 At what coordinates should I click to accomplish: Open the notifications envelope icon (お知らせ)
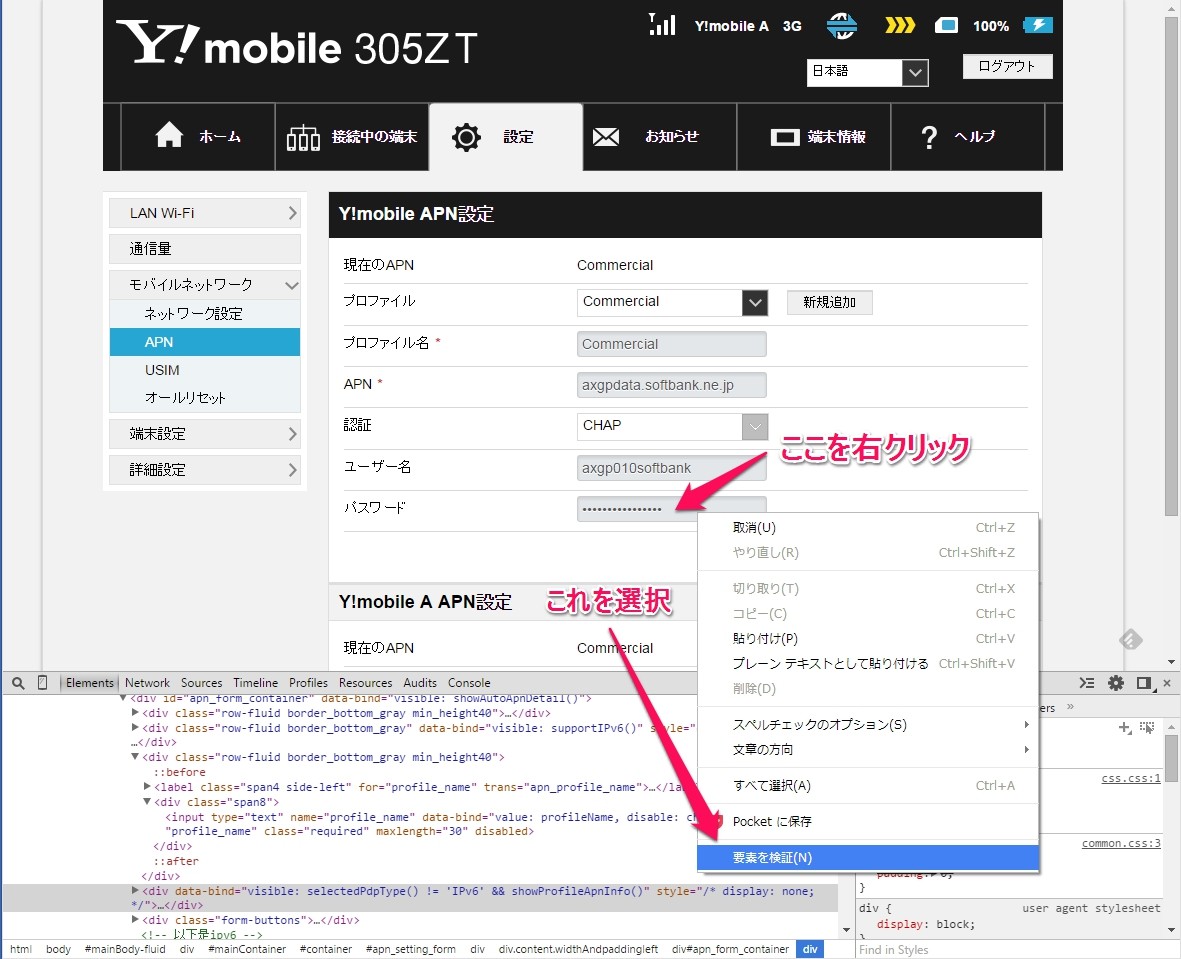pos(606,137)
